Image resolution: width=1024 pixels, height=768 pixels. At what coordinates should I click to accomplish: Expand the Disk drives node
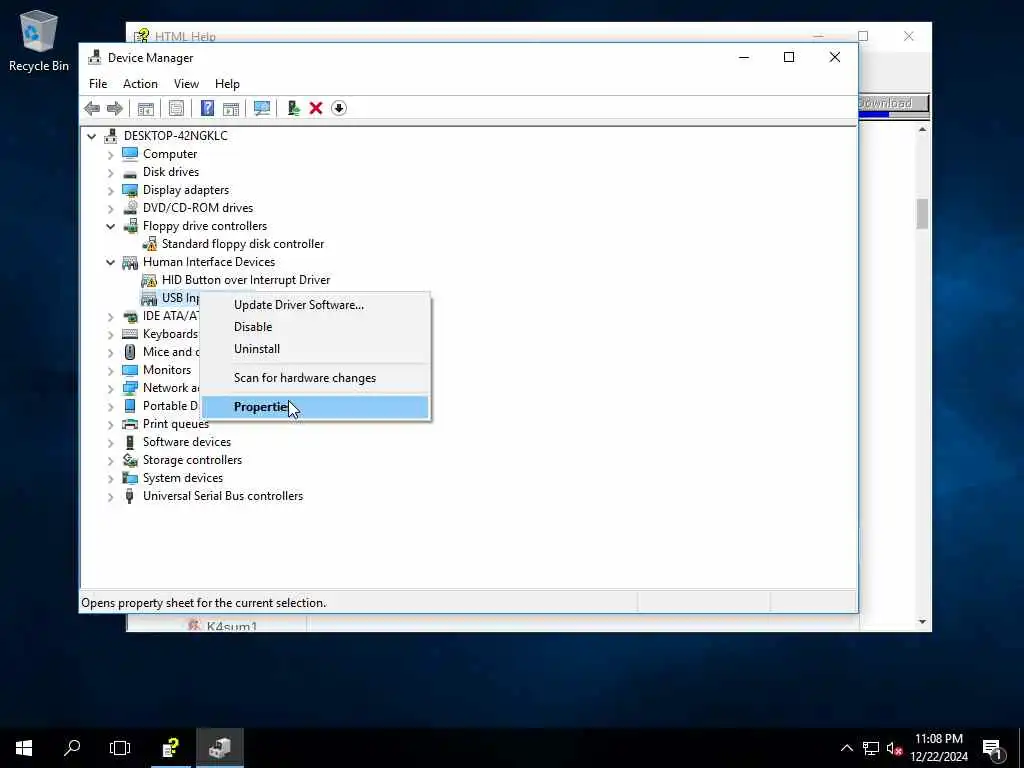coord(110,173)
